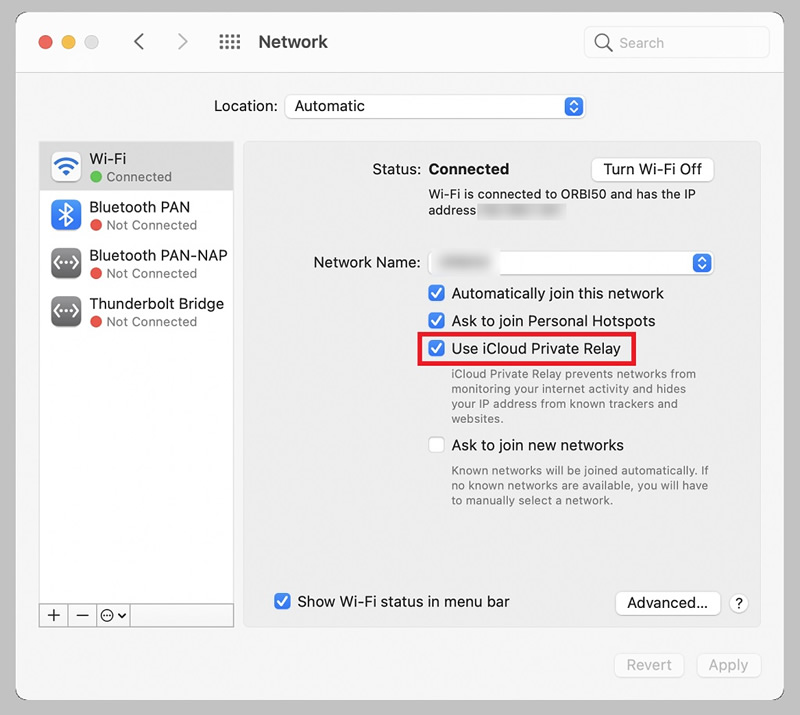The image size is (800, 715).
Task: Click the Wi-Fi Connected status text
Action: [x=139, y=177]
